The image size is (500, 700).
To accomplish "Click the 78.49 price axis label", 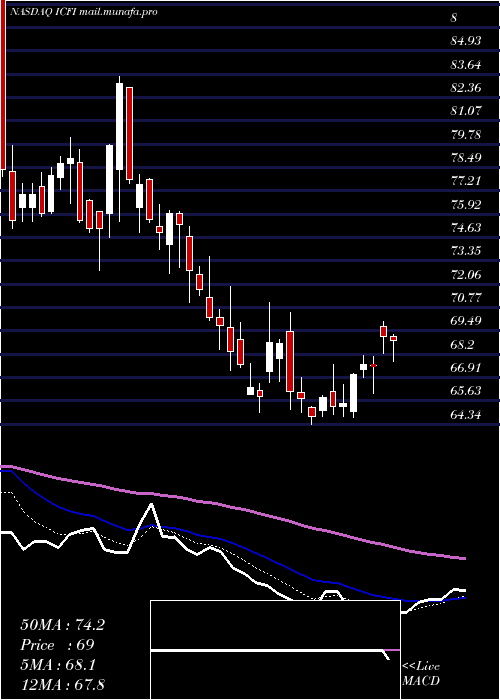I will click(466, 158).
